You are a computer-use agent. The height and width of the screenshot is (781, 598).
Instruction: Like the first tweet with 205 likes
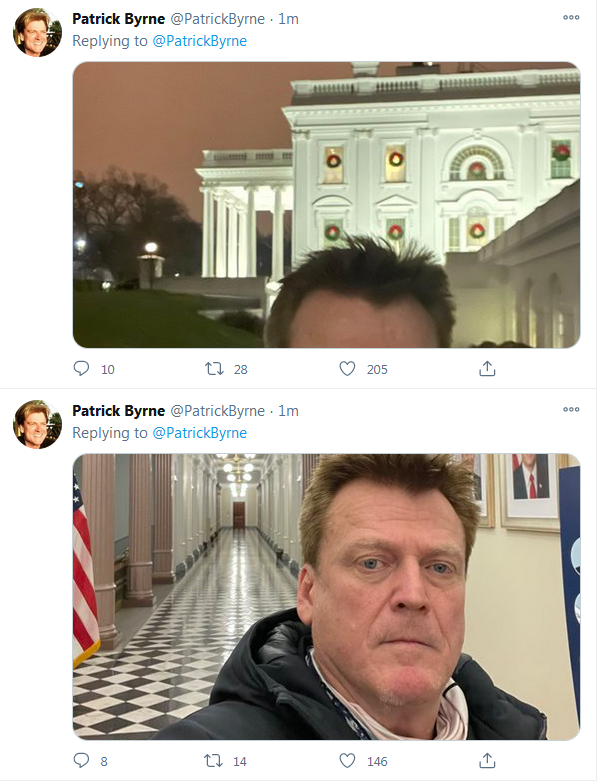tap(347, 369)
